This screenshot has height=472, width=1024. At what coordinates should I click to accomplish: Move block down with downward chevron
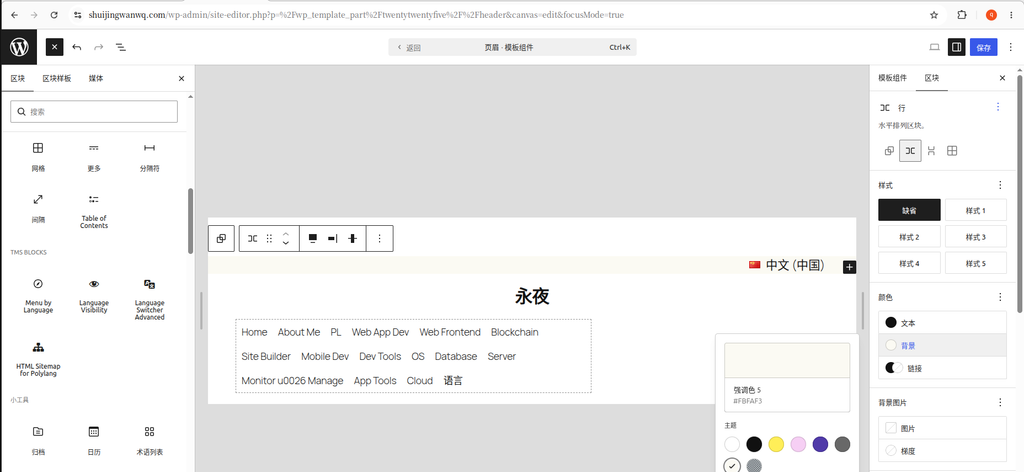tap(285, 244)
